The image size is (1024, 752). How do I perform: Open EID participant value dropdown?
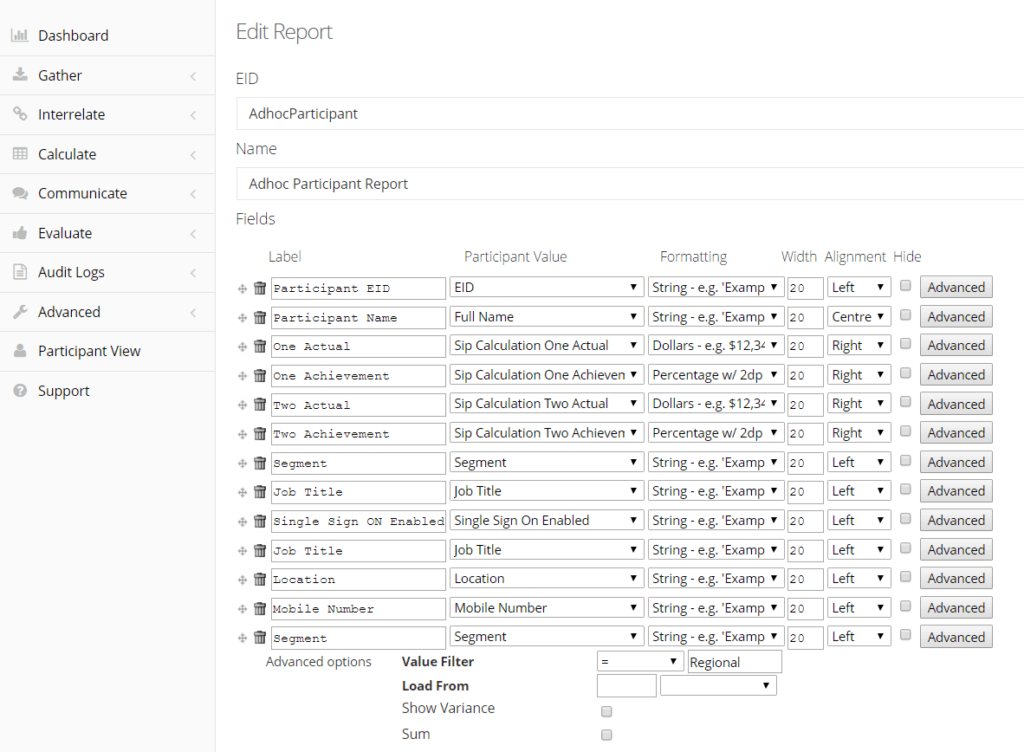tap(545, 287)
